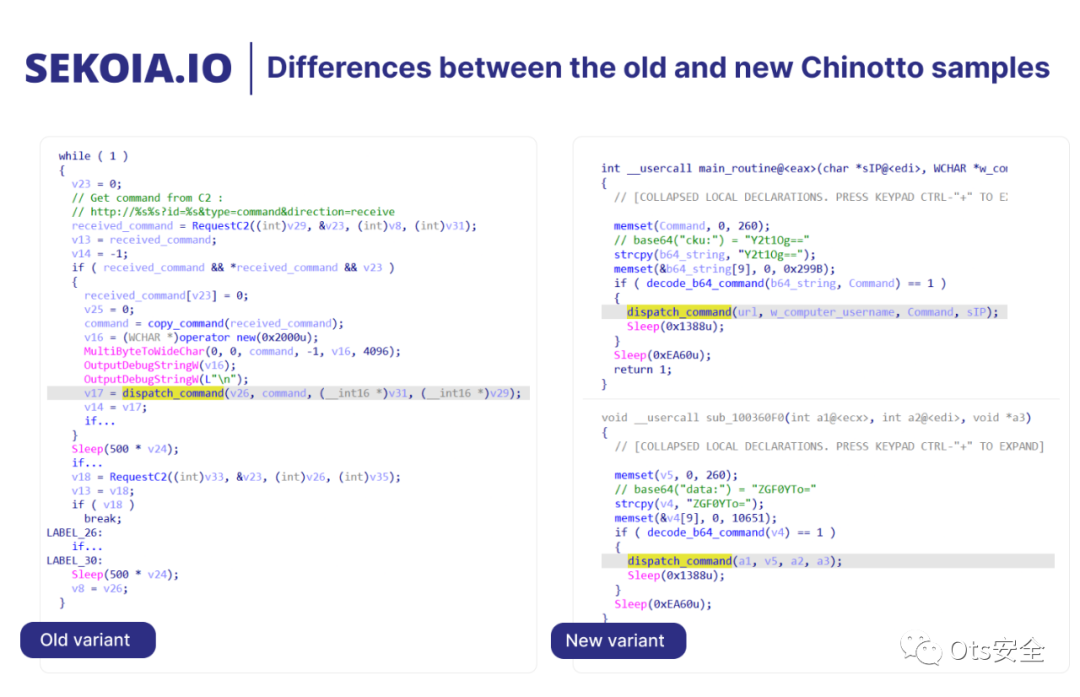
Task: Select the http://%s%s?id=%s&type=command URL comment
Action: 233,211
